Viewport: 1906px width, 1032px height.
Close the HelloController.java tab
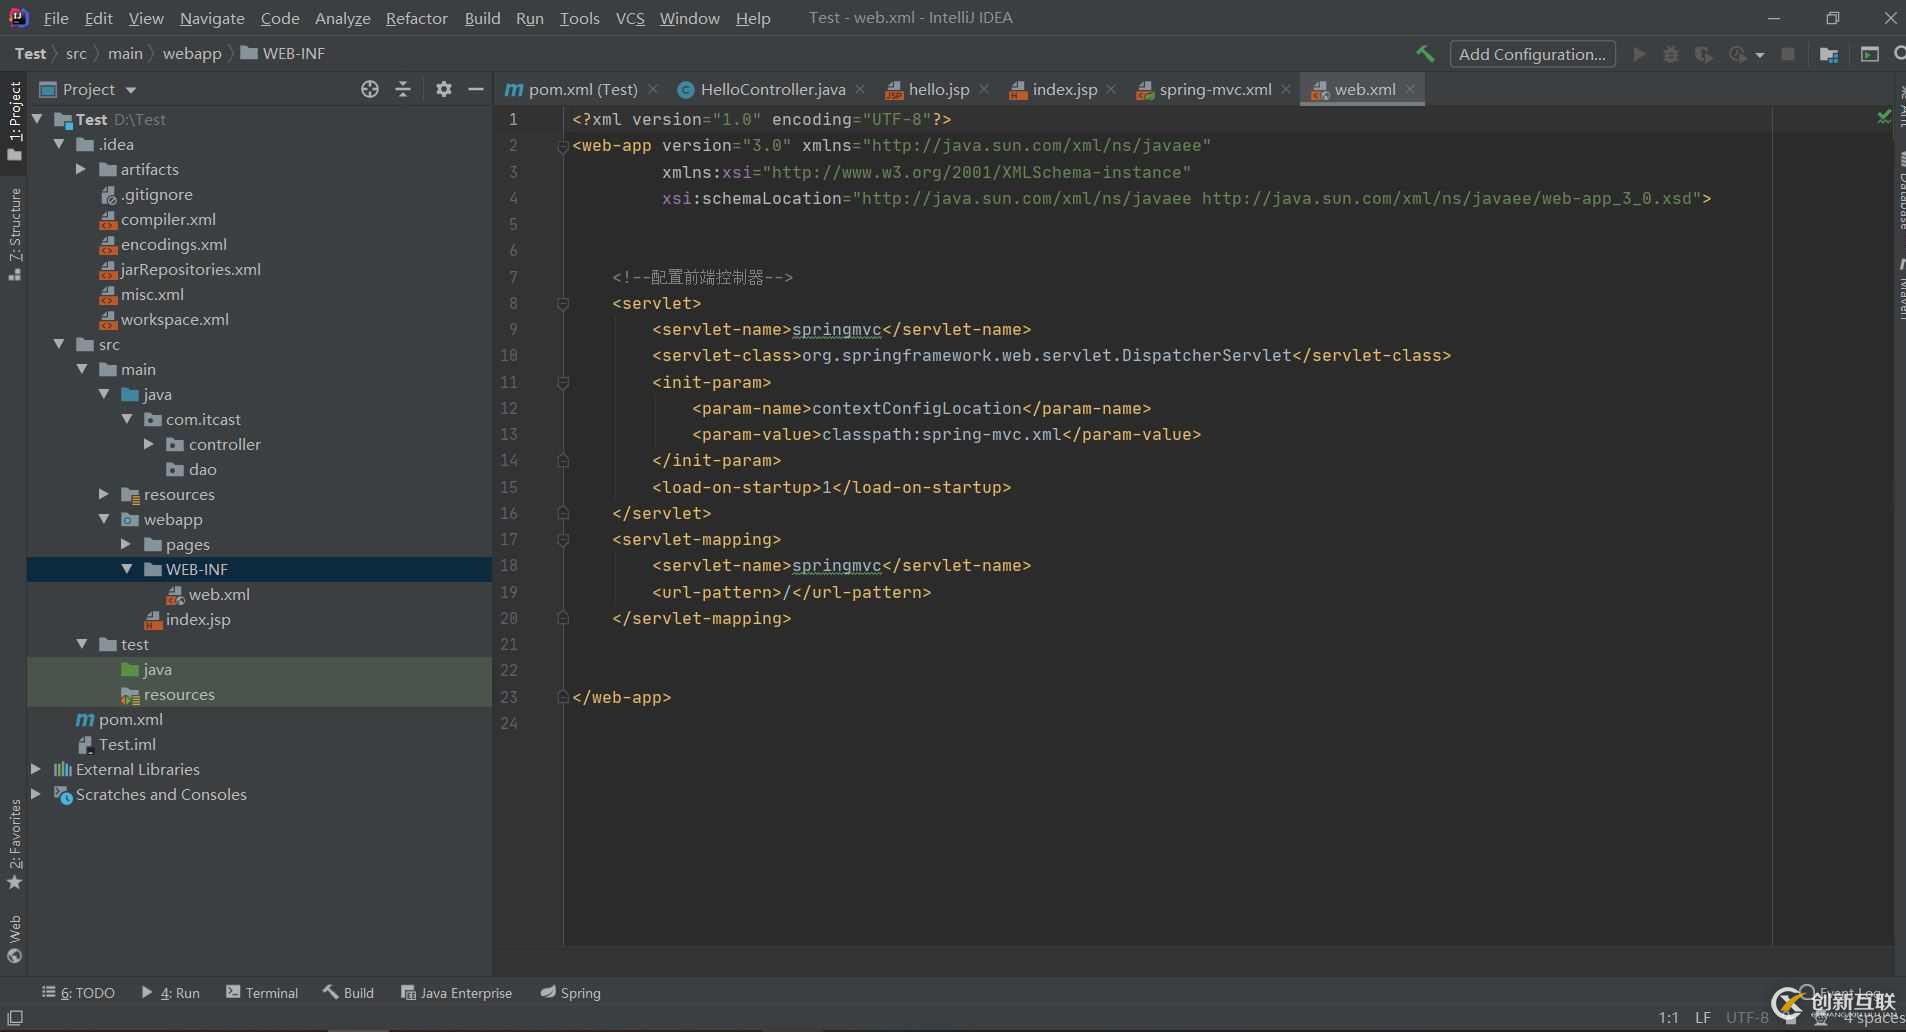pos(860,89)
